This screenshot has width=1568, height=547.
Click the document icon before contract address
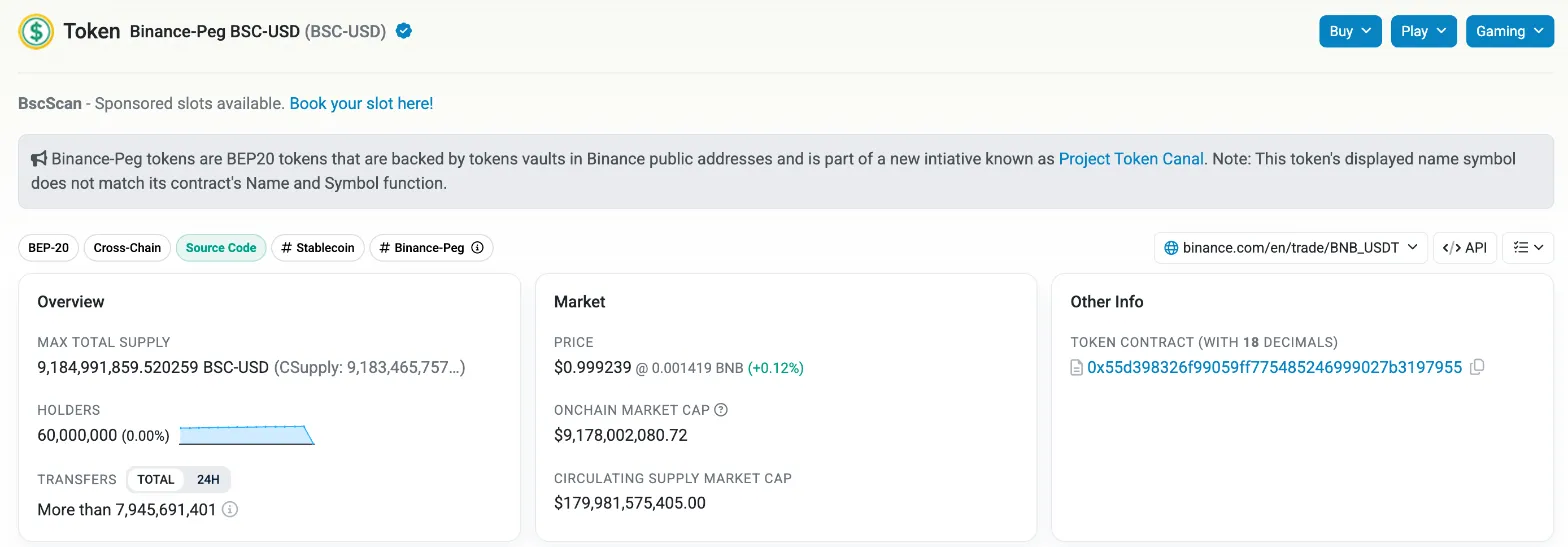click(1077, 368)
